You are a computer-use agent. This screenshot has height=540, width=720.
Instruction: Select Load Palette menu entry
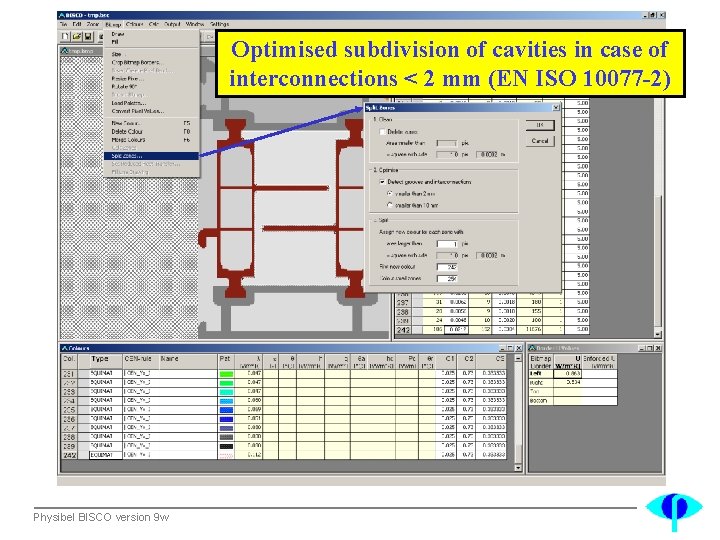[152, 103]
